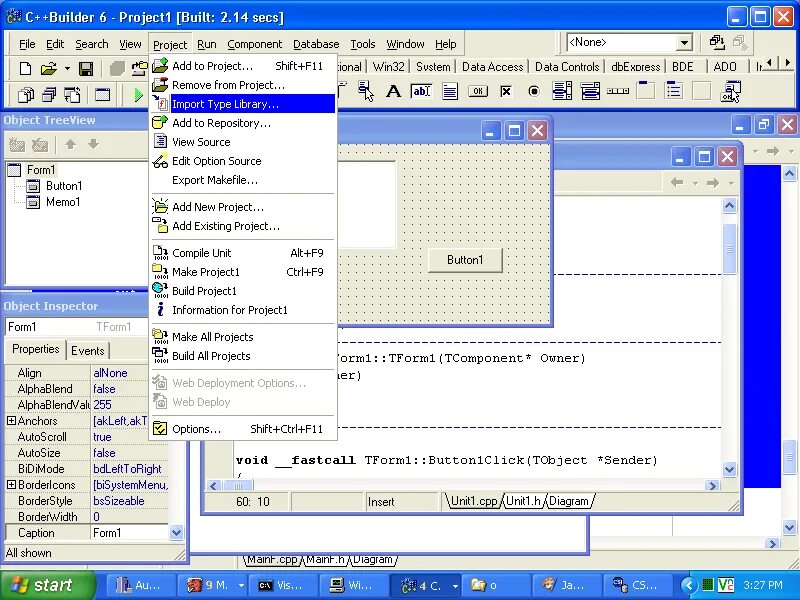Select the PopupMenu component in palette
This screenshot has width=800, height=600.
(x=366, y=91)
